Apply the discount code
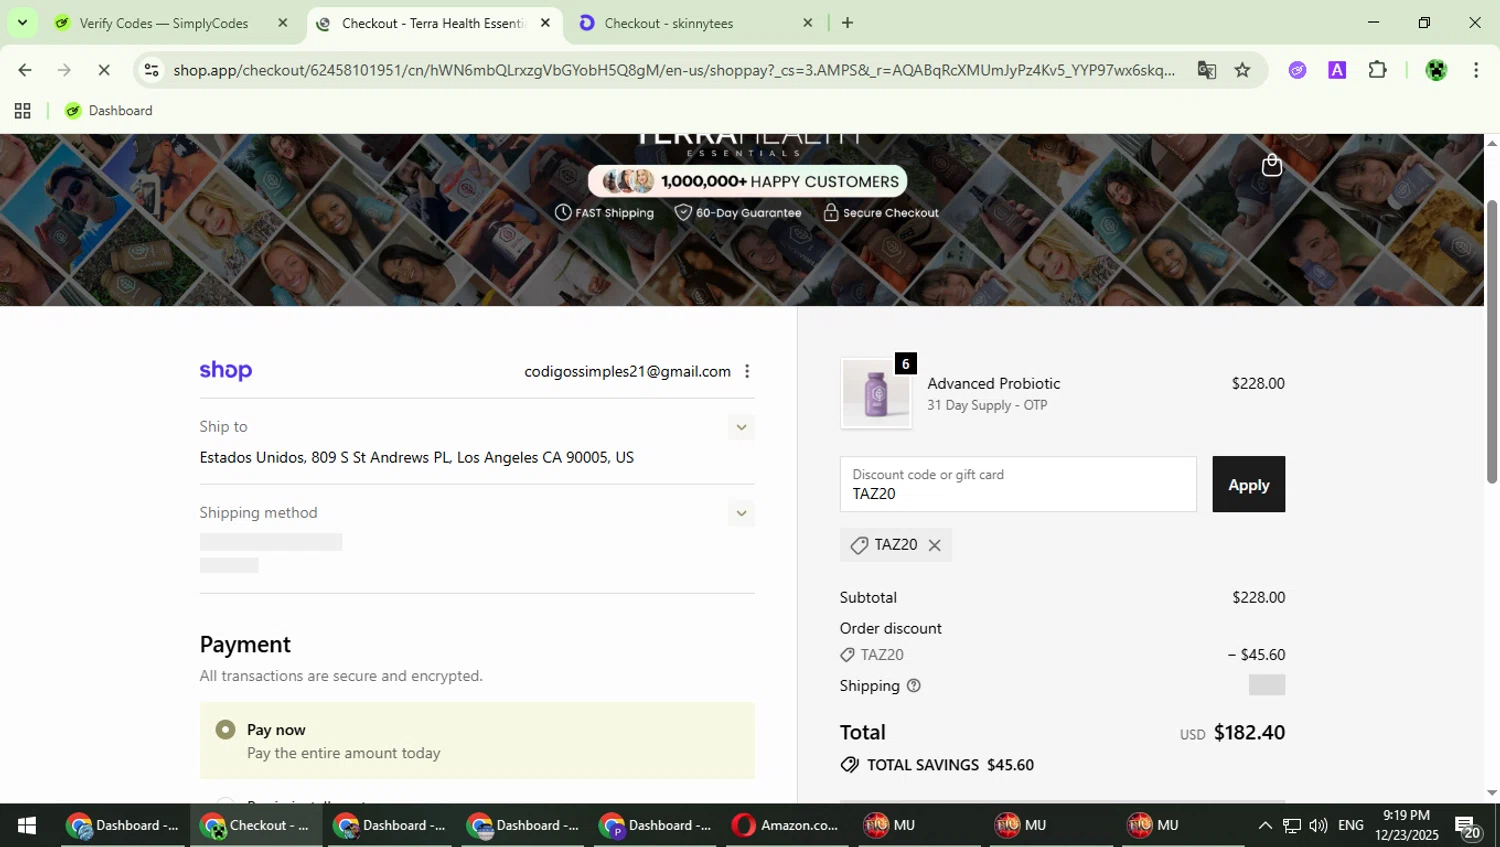1500x847 pixels. click(1248, 484)
